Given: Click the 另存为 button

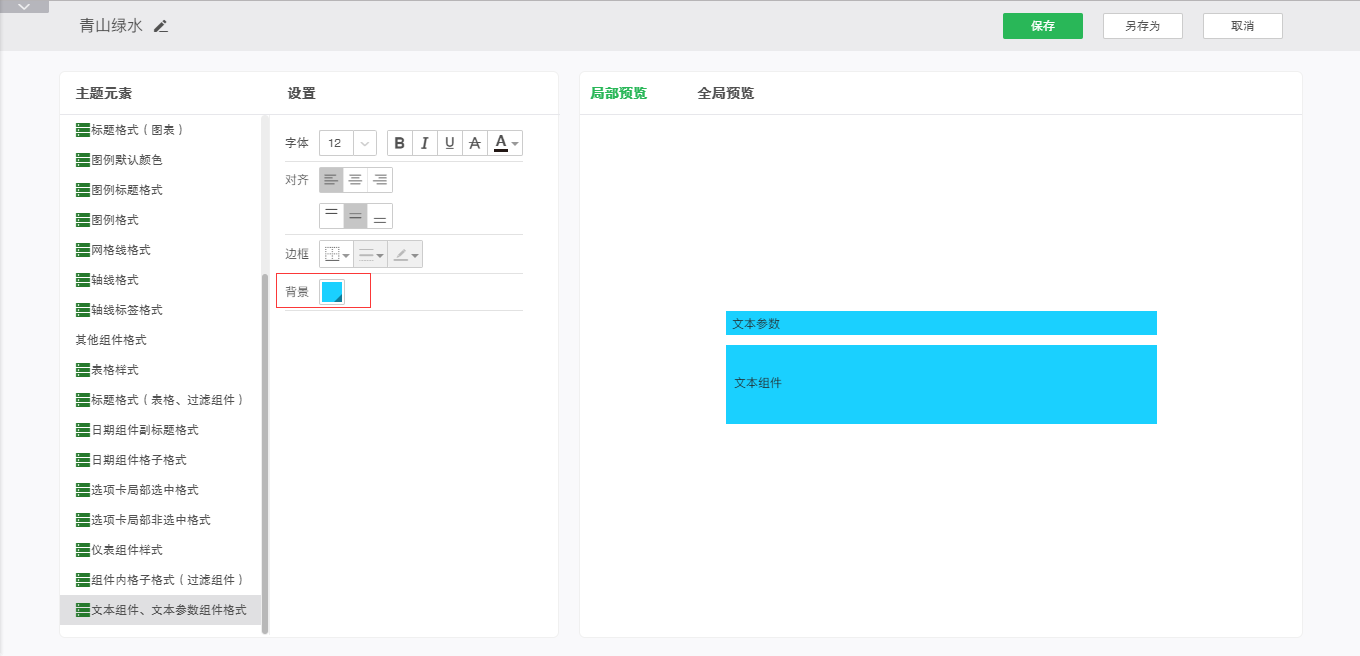Looking at the screenshot, I should 1142,26.
